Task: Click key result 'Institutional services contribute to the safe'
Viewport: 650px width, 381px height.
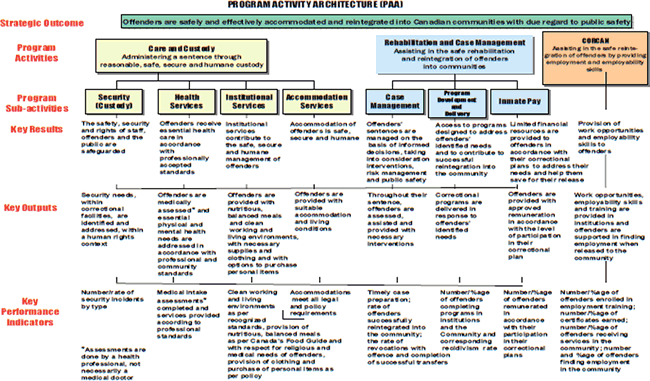Action: point(253,145)
